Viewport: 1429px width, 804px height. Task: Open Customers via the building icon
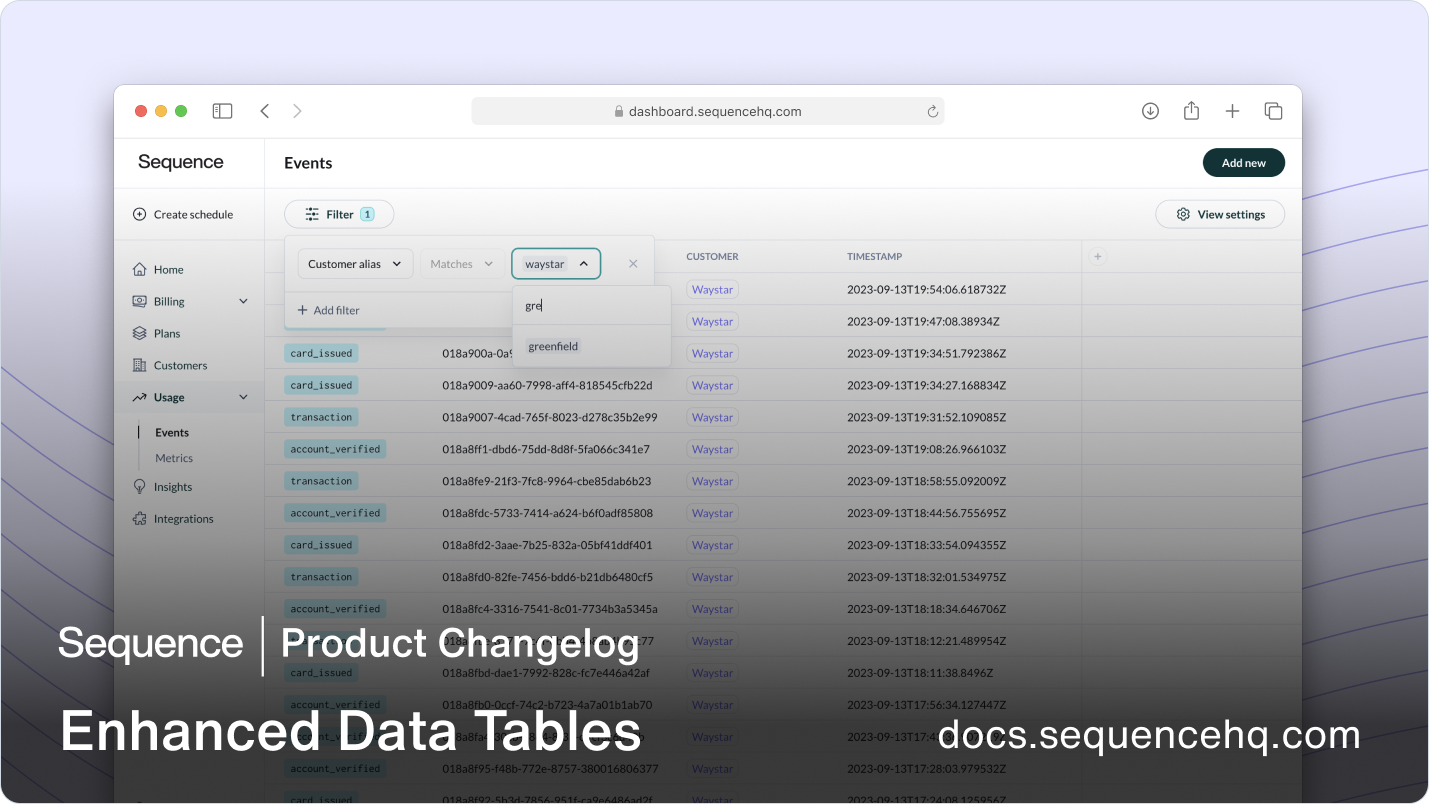click(141, 365)
